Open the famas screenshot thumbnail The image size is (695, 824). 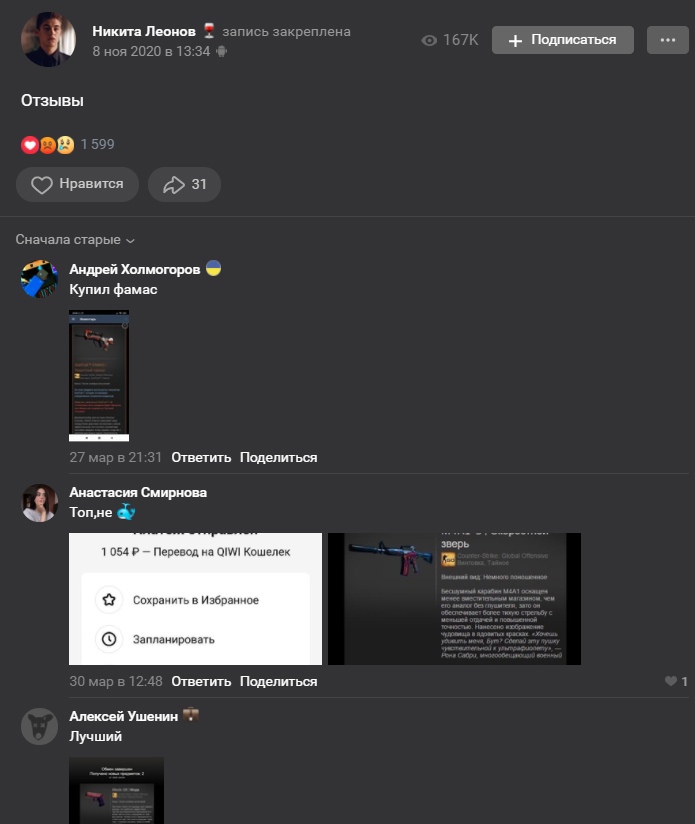coord(99,375)
